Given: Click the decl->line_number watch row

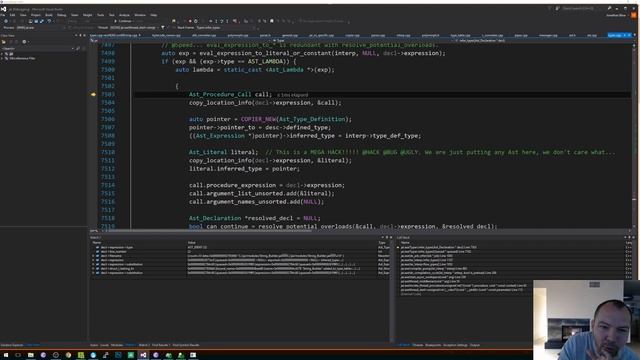Looking at the screenshot, I should [240, 251].
